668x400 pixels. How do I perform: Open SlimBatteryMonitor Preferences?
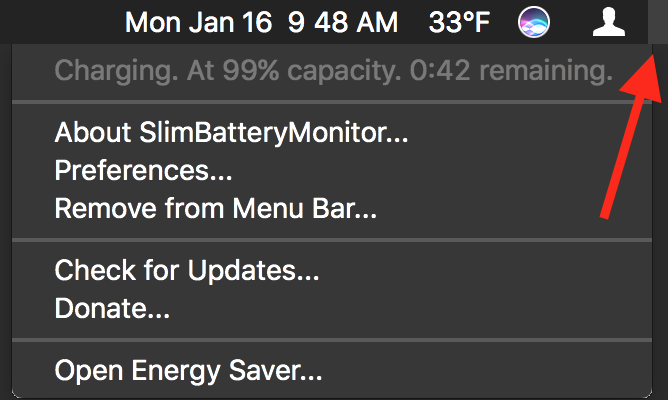(x=143, y=171)
